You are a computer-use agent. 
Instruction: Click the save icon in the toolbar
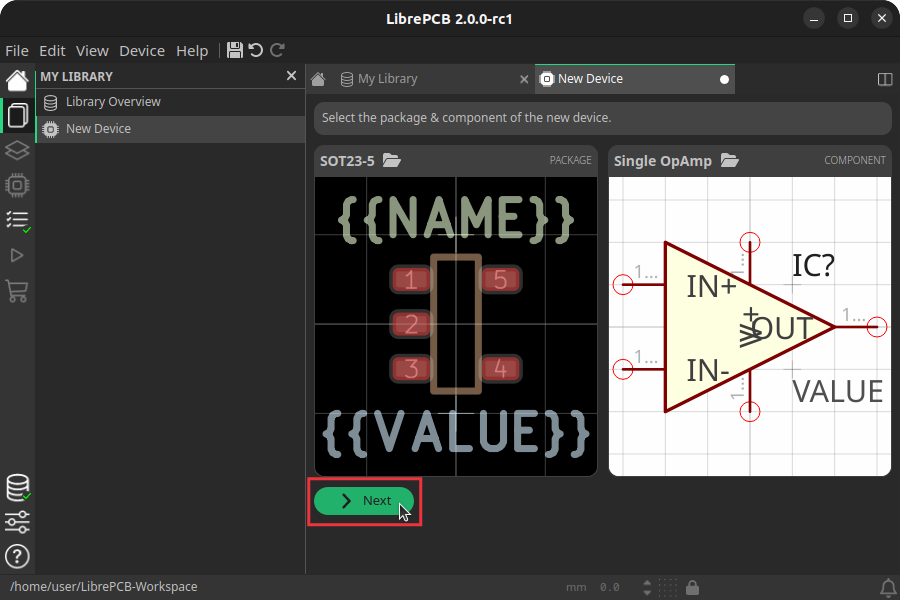pos(235,50)
